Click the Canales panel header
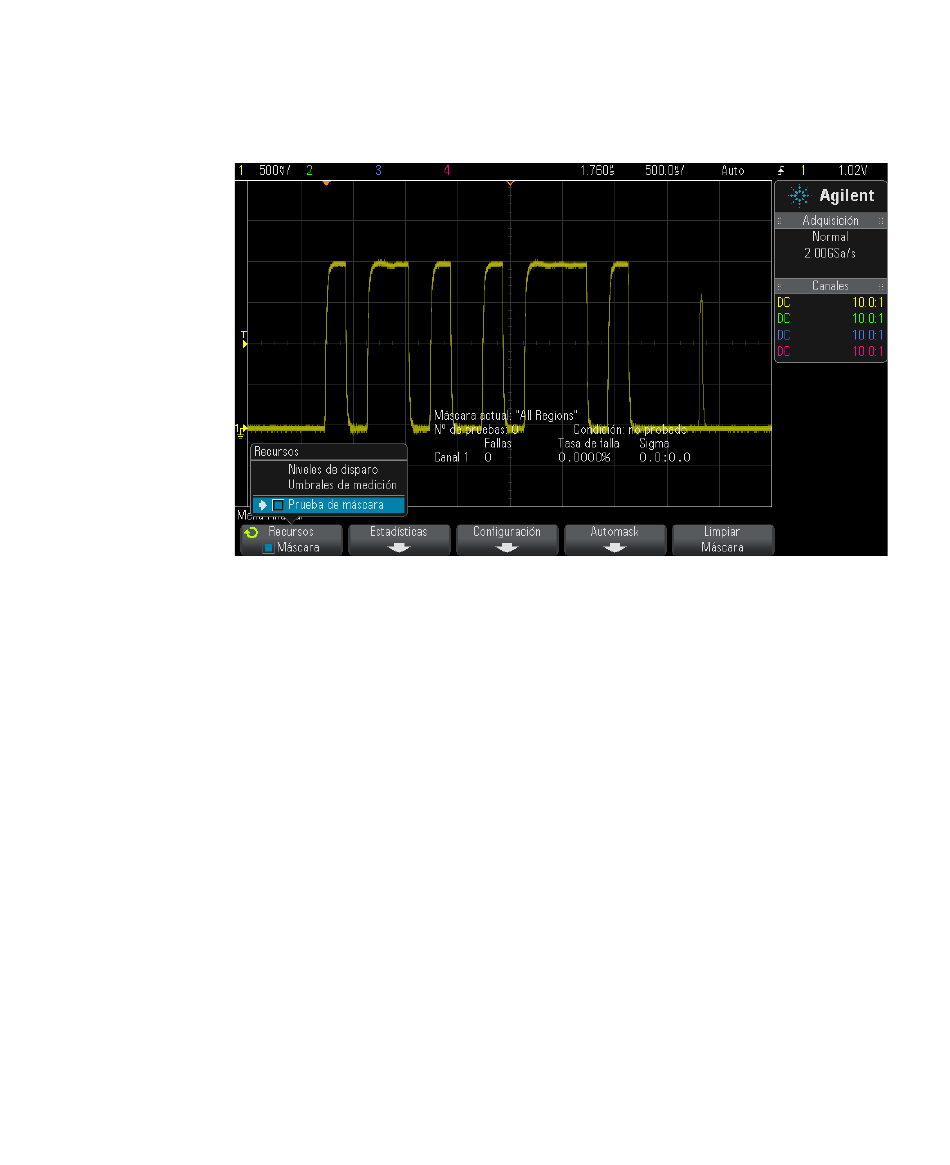 click(830, 286)
